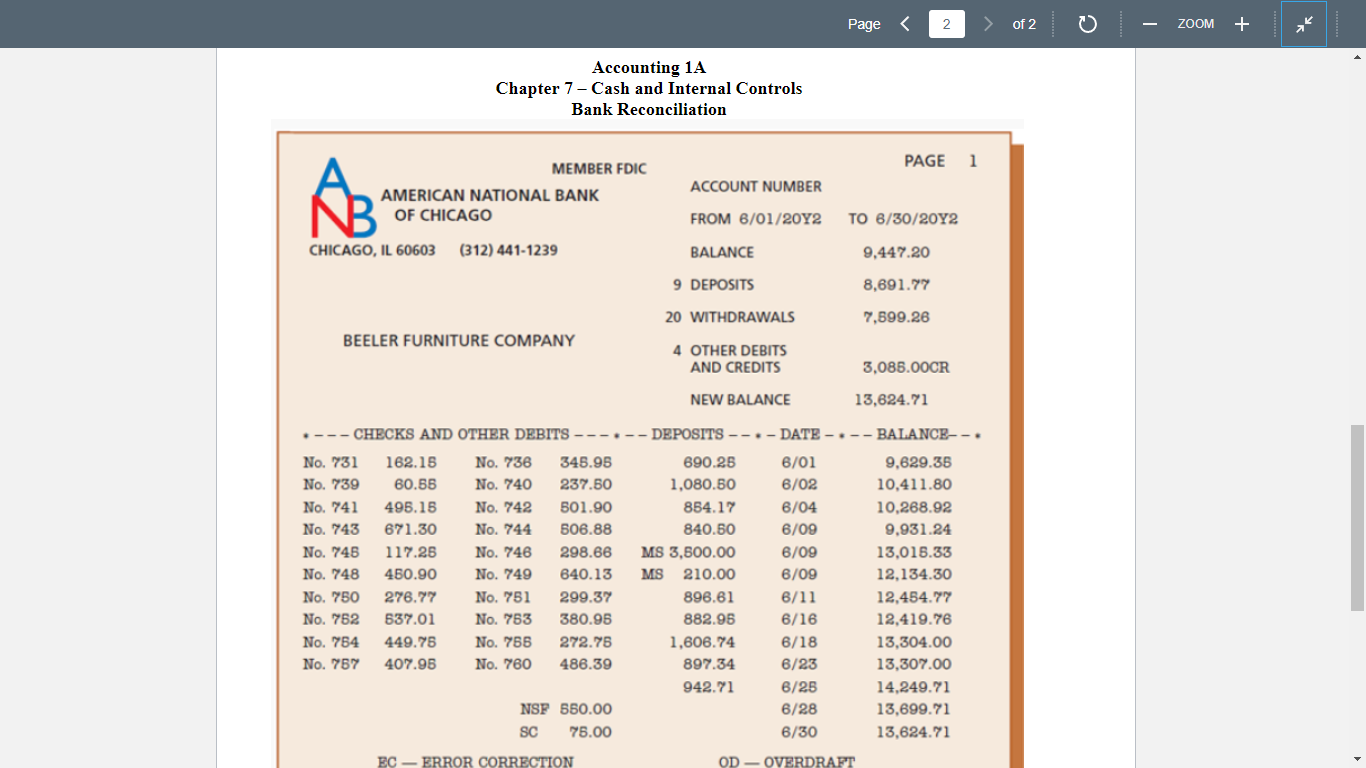Click 'Chapter 7 – Cash and Internal Controls' text

(649, 89)
